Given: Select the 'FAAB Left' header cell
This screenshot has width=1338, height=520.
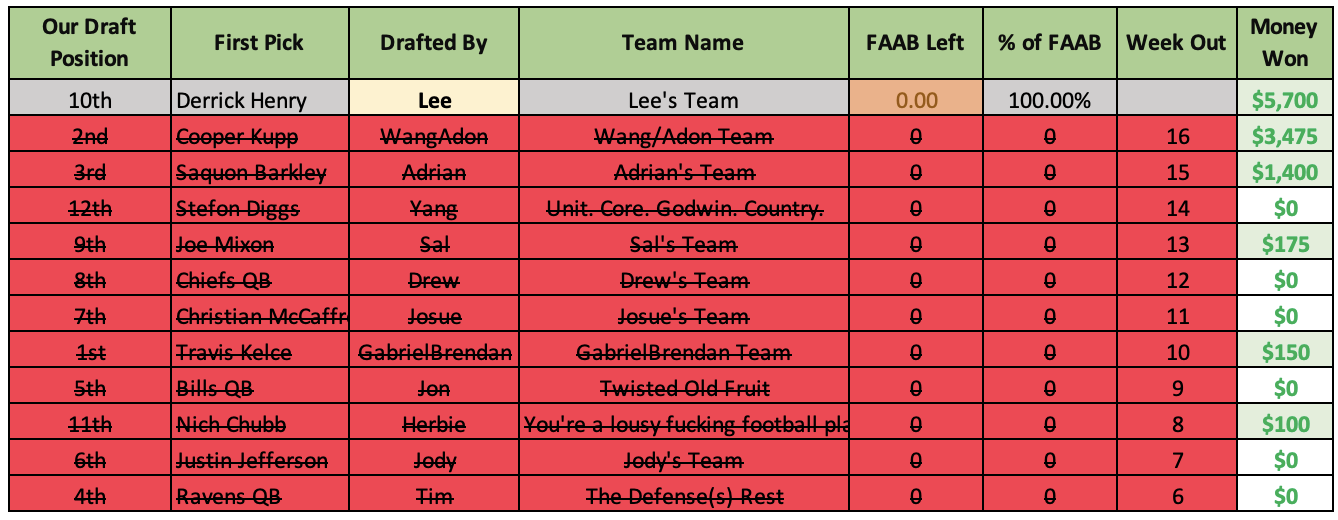Looking at the screenshot, I should [x=915, y=43].
